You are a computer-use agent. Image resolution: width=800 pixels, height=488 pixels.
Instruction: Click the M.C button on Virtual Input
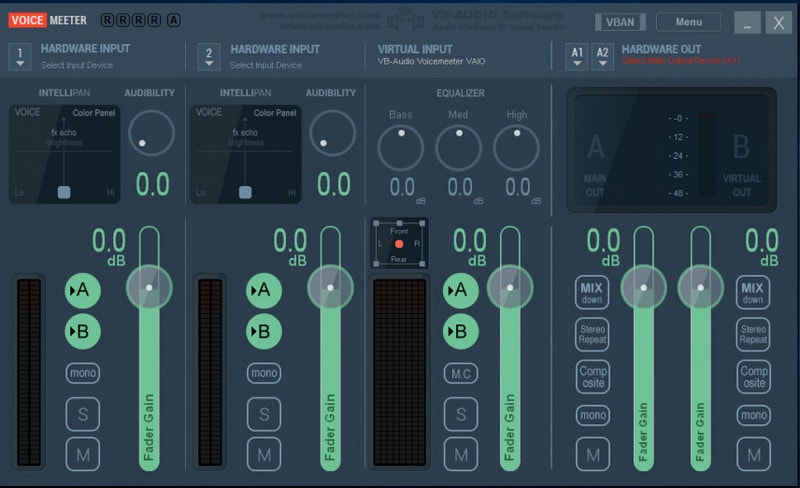point(461,374)
